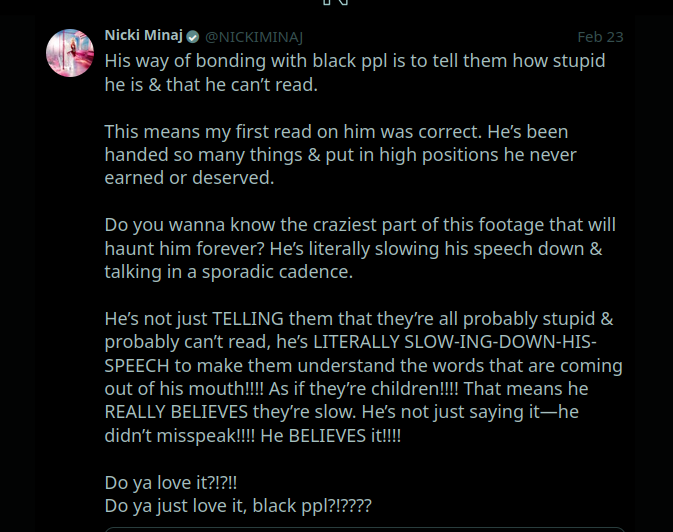Click the paragraph starting 'His way of bonding'

tap(355, 61)
